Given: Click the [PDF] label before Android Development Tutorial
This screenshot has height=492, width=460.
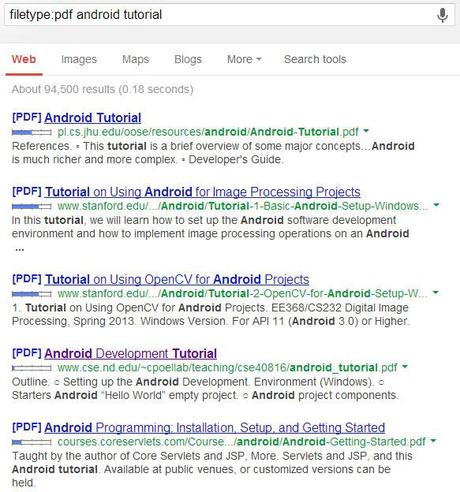Looking at the screenshot, I should (x=27, y=353).
